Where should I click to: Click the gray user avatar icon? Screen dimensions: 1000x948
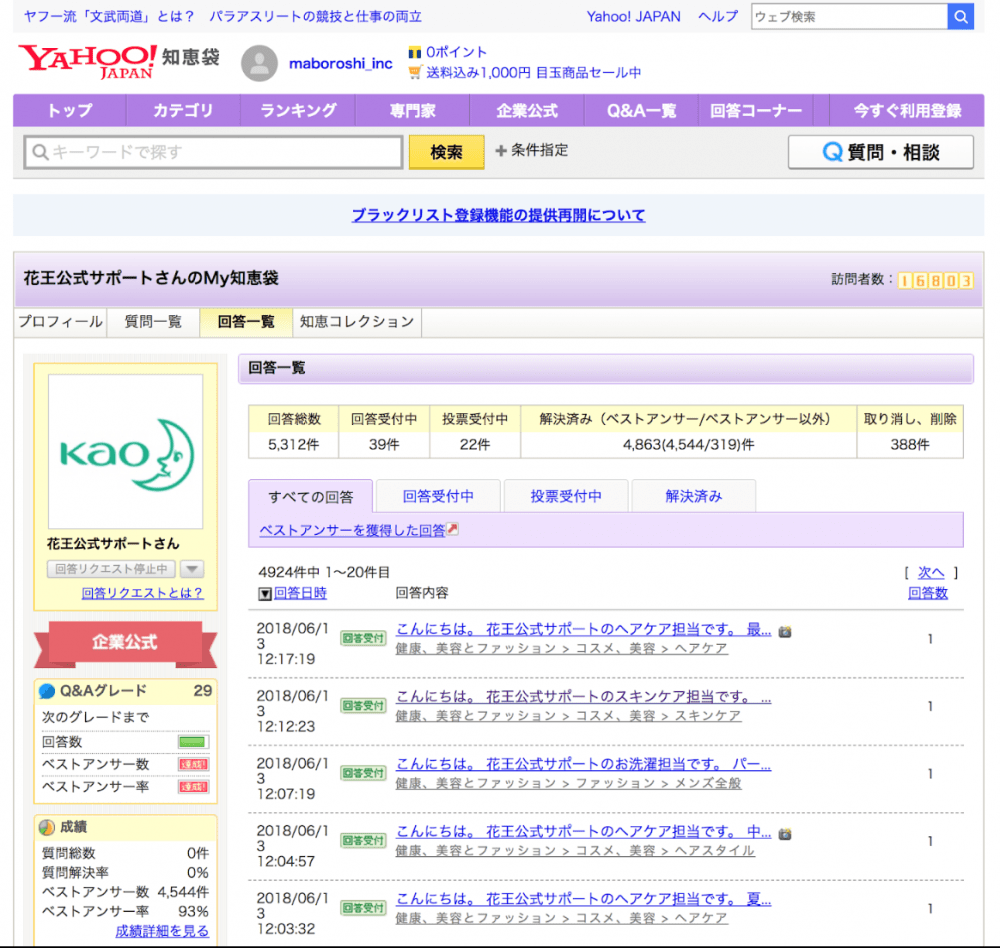click(259, 63)
